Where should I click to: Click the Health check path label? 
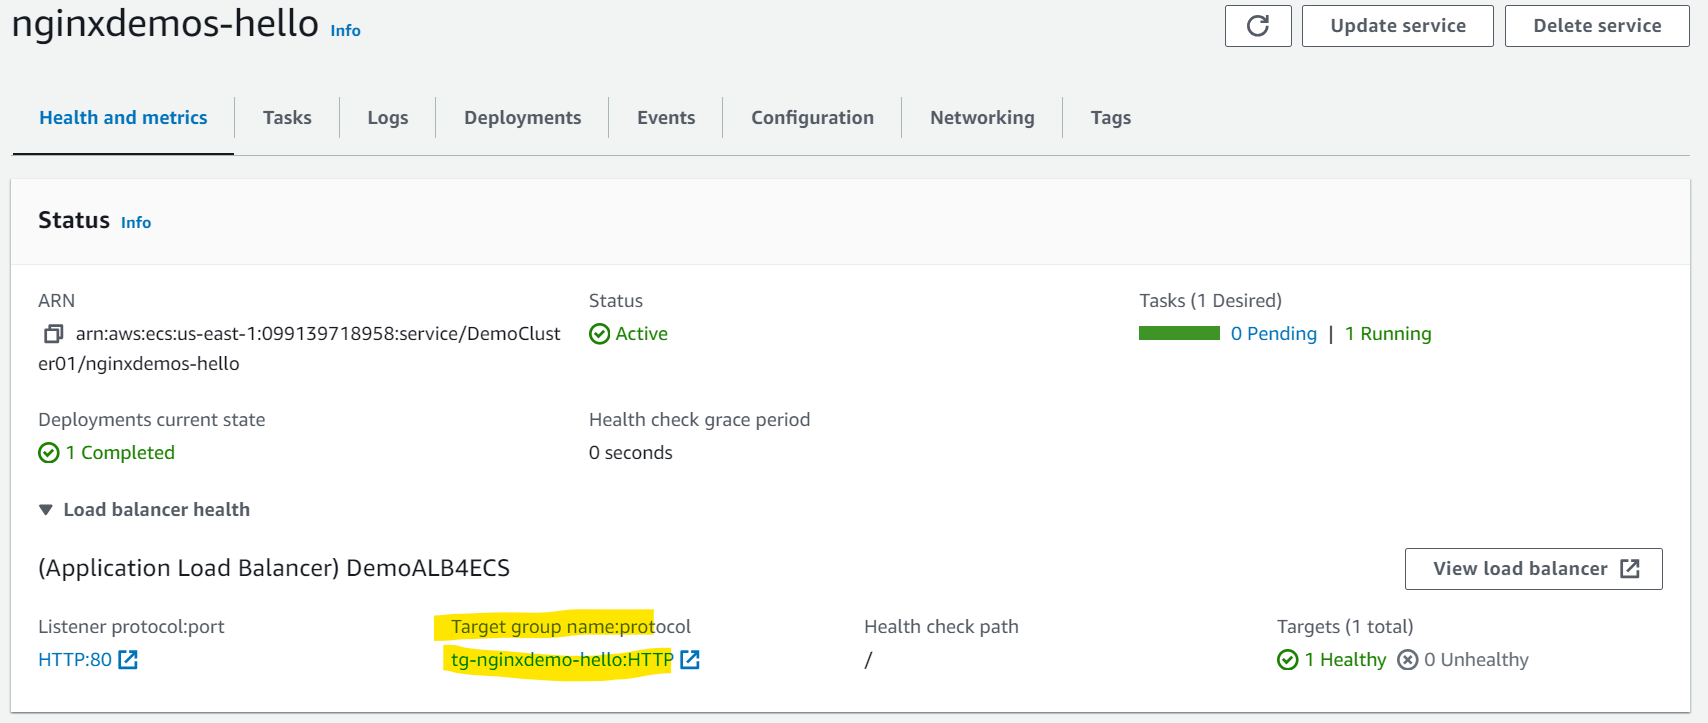point(941,627)
